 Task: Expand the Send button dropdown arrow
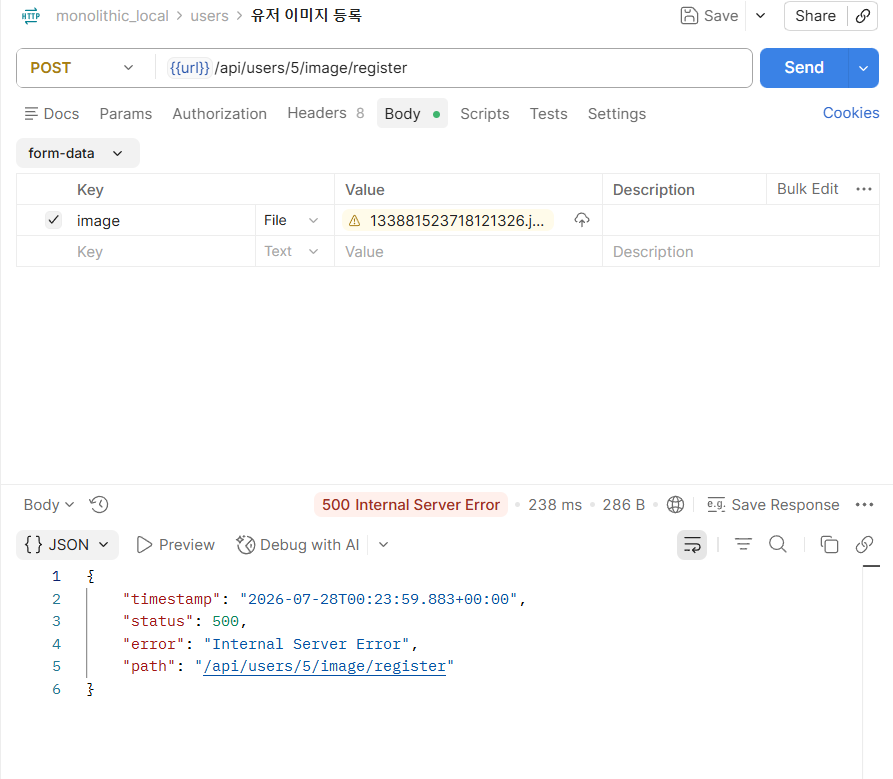click(863, 68)
